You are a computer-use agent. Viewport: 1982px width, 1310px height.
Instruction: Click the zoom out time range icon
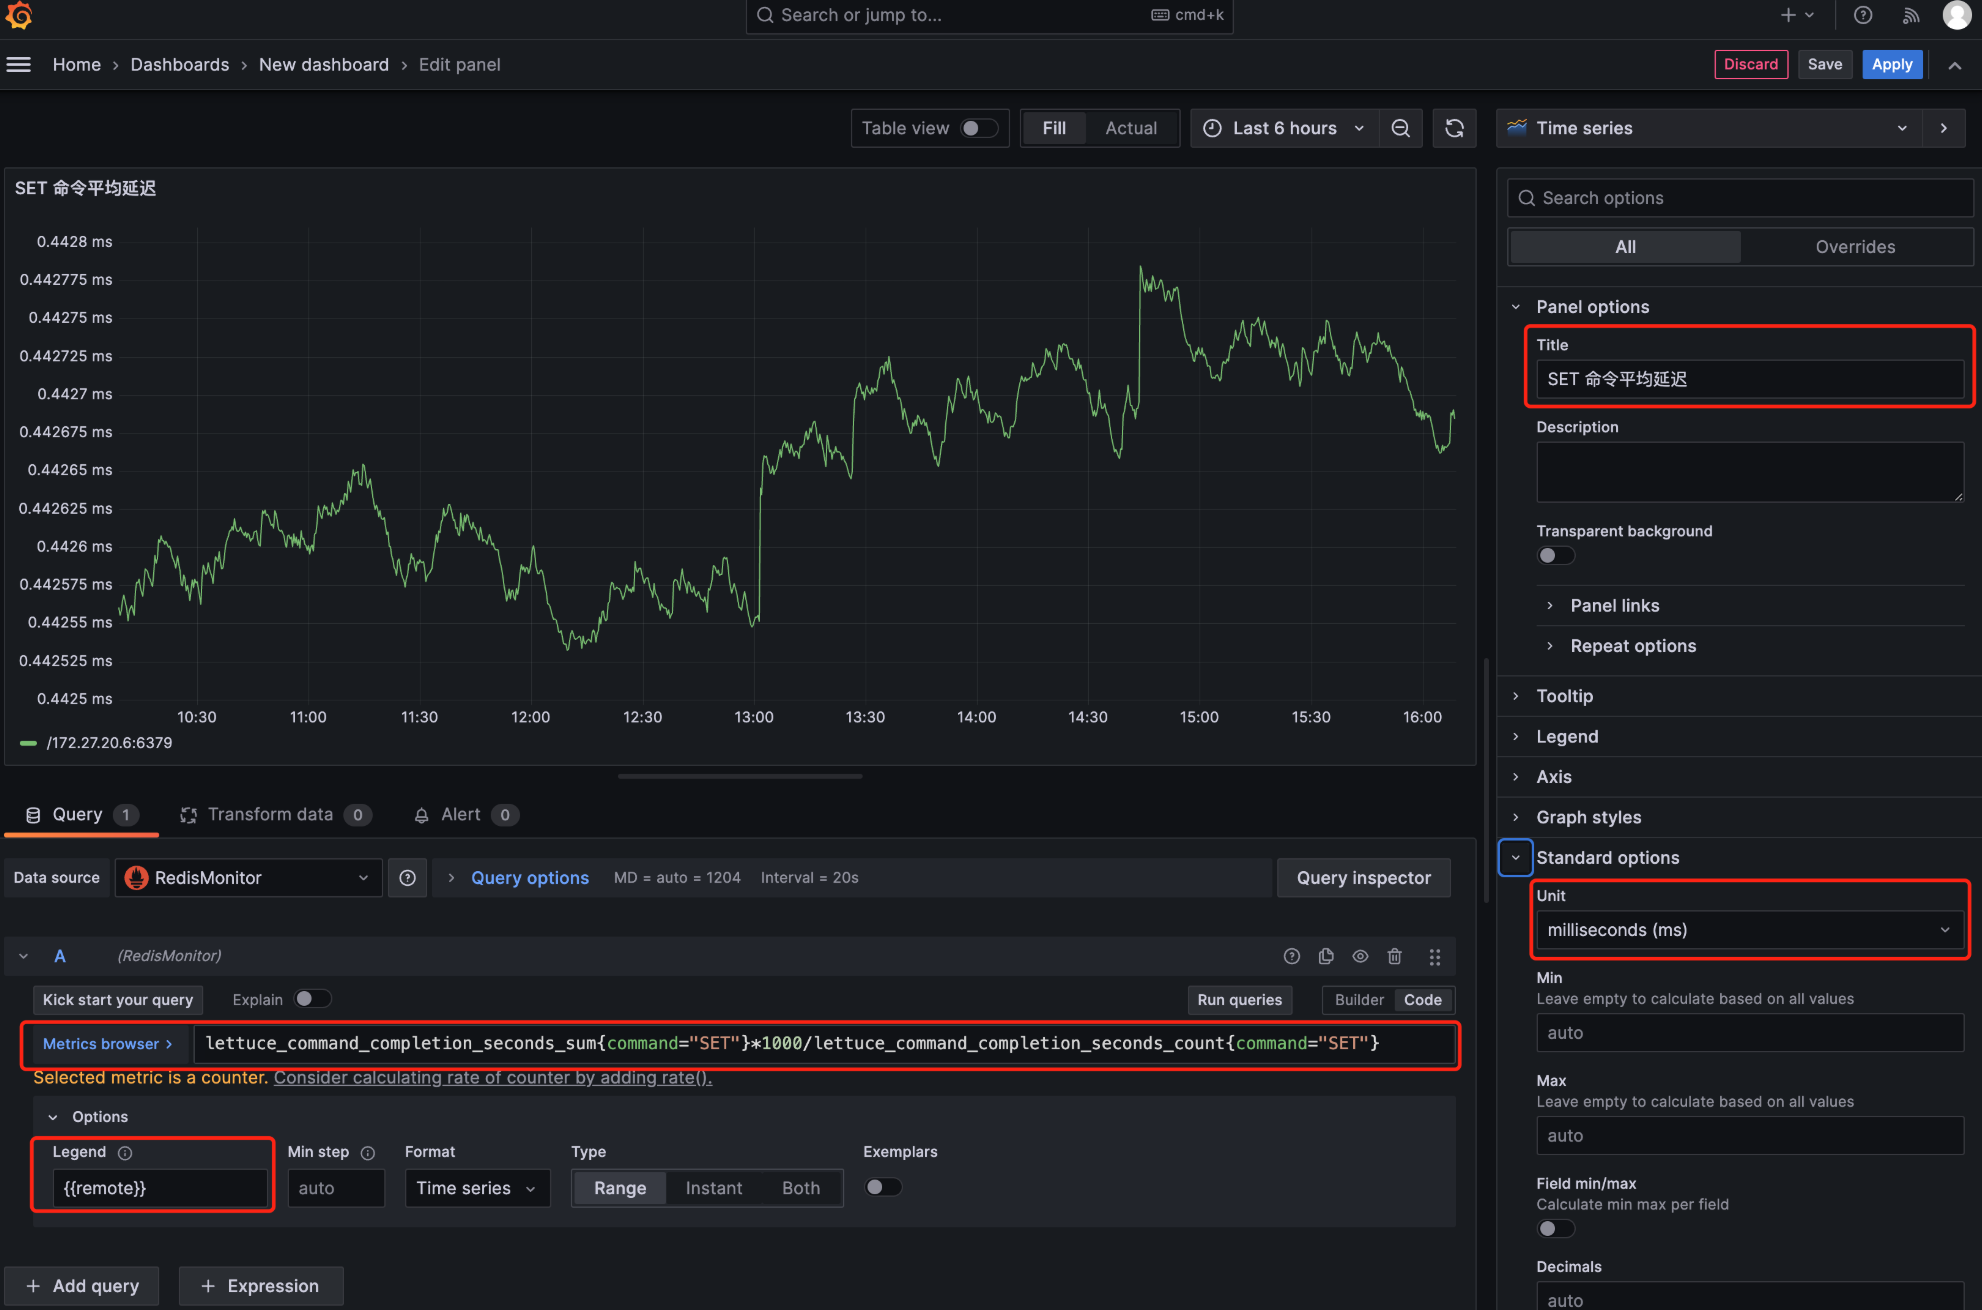1401,128
